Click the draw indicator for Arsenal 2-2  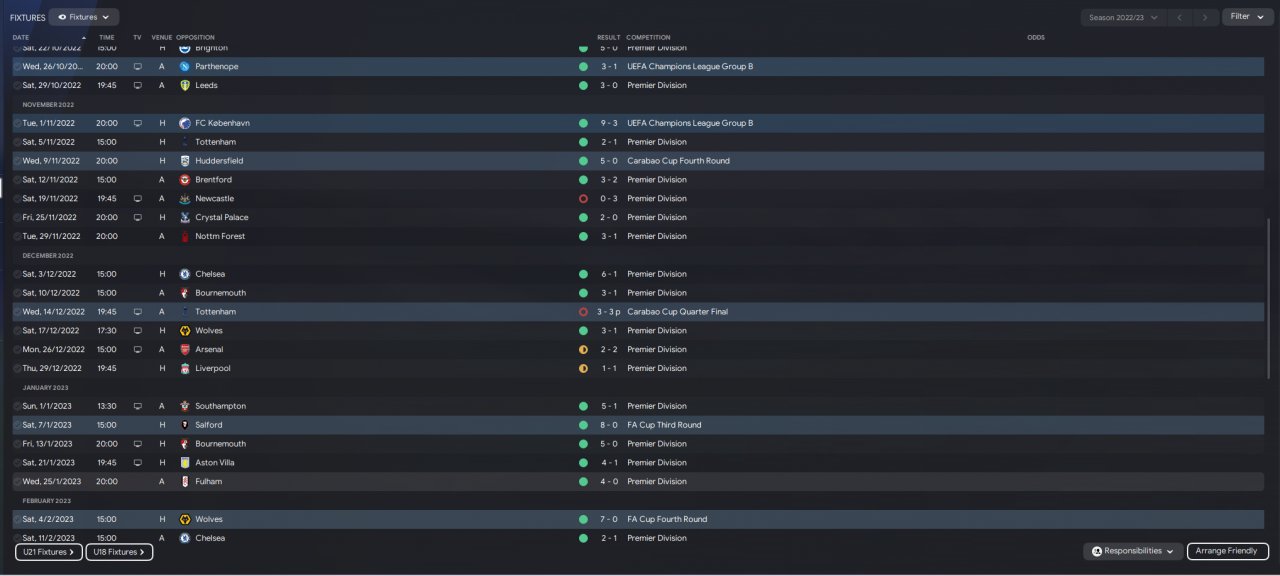point(583,350)
